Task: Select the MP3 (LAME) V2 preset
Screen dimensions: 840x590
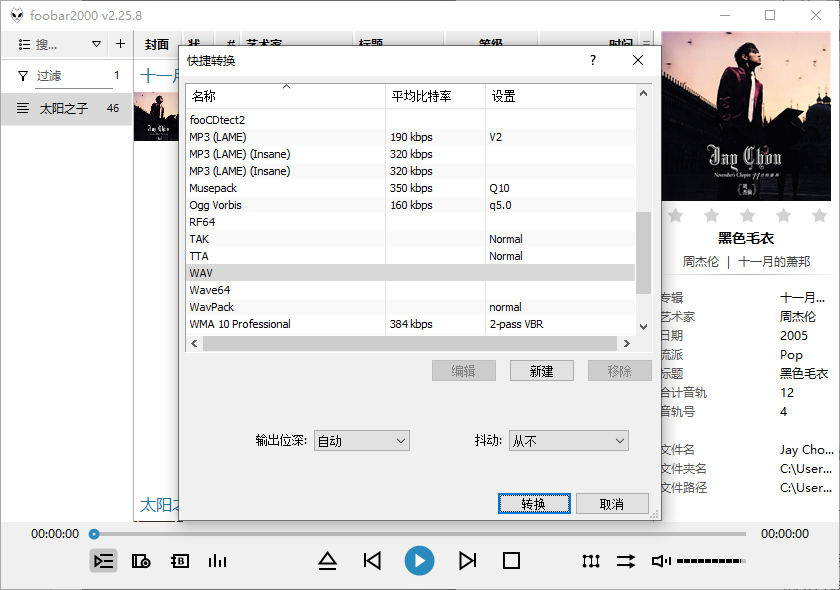Action: [410, 137]
